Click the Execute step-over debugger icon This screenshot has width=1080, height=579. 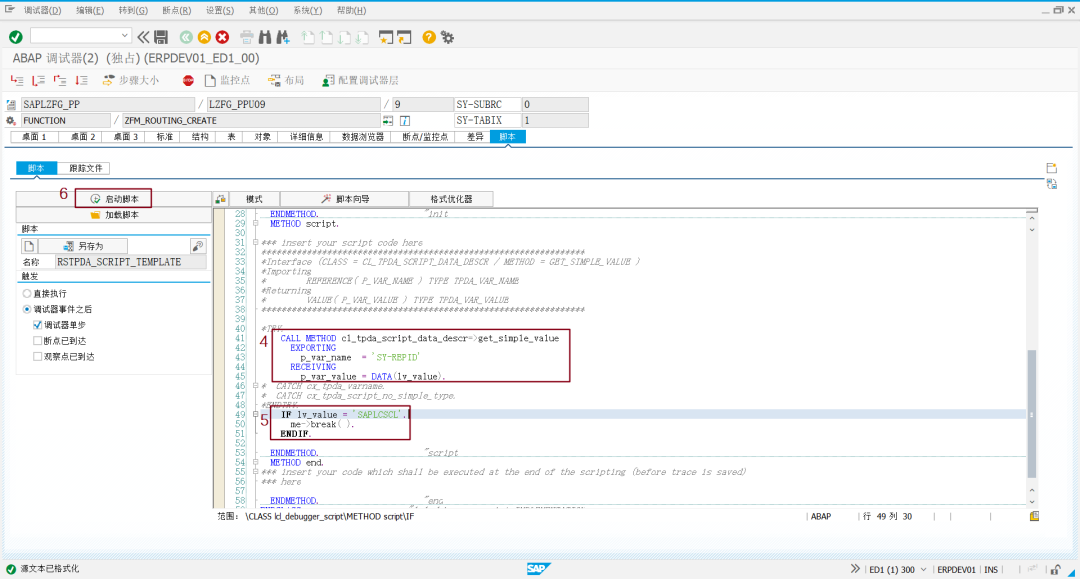coord(39,81)
